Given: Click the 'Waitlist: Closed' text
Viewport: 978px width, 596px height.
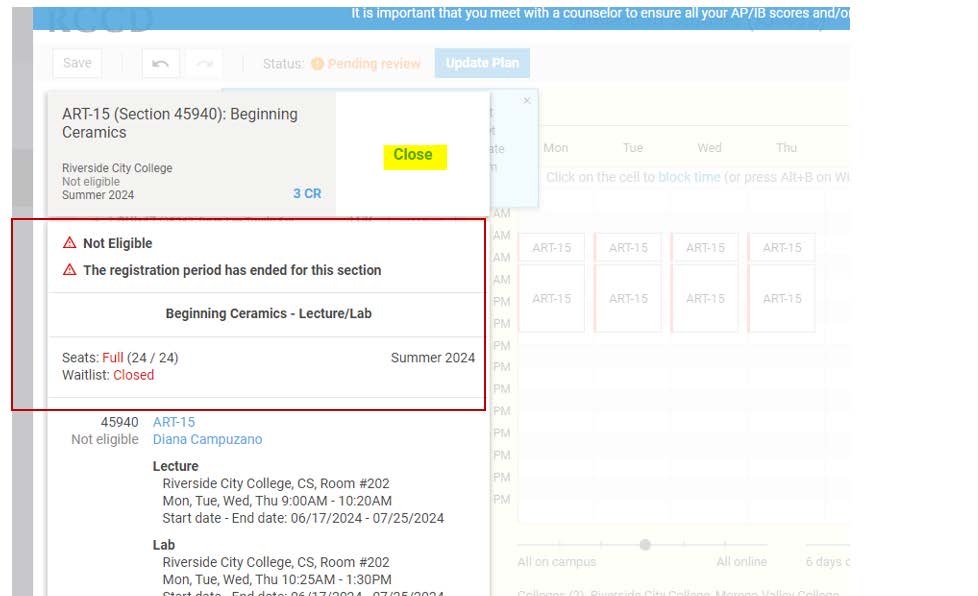Looking at the screenshot, I should (108, 375).
